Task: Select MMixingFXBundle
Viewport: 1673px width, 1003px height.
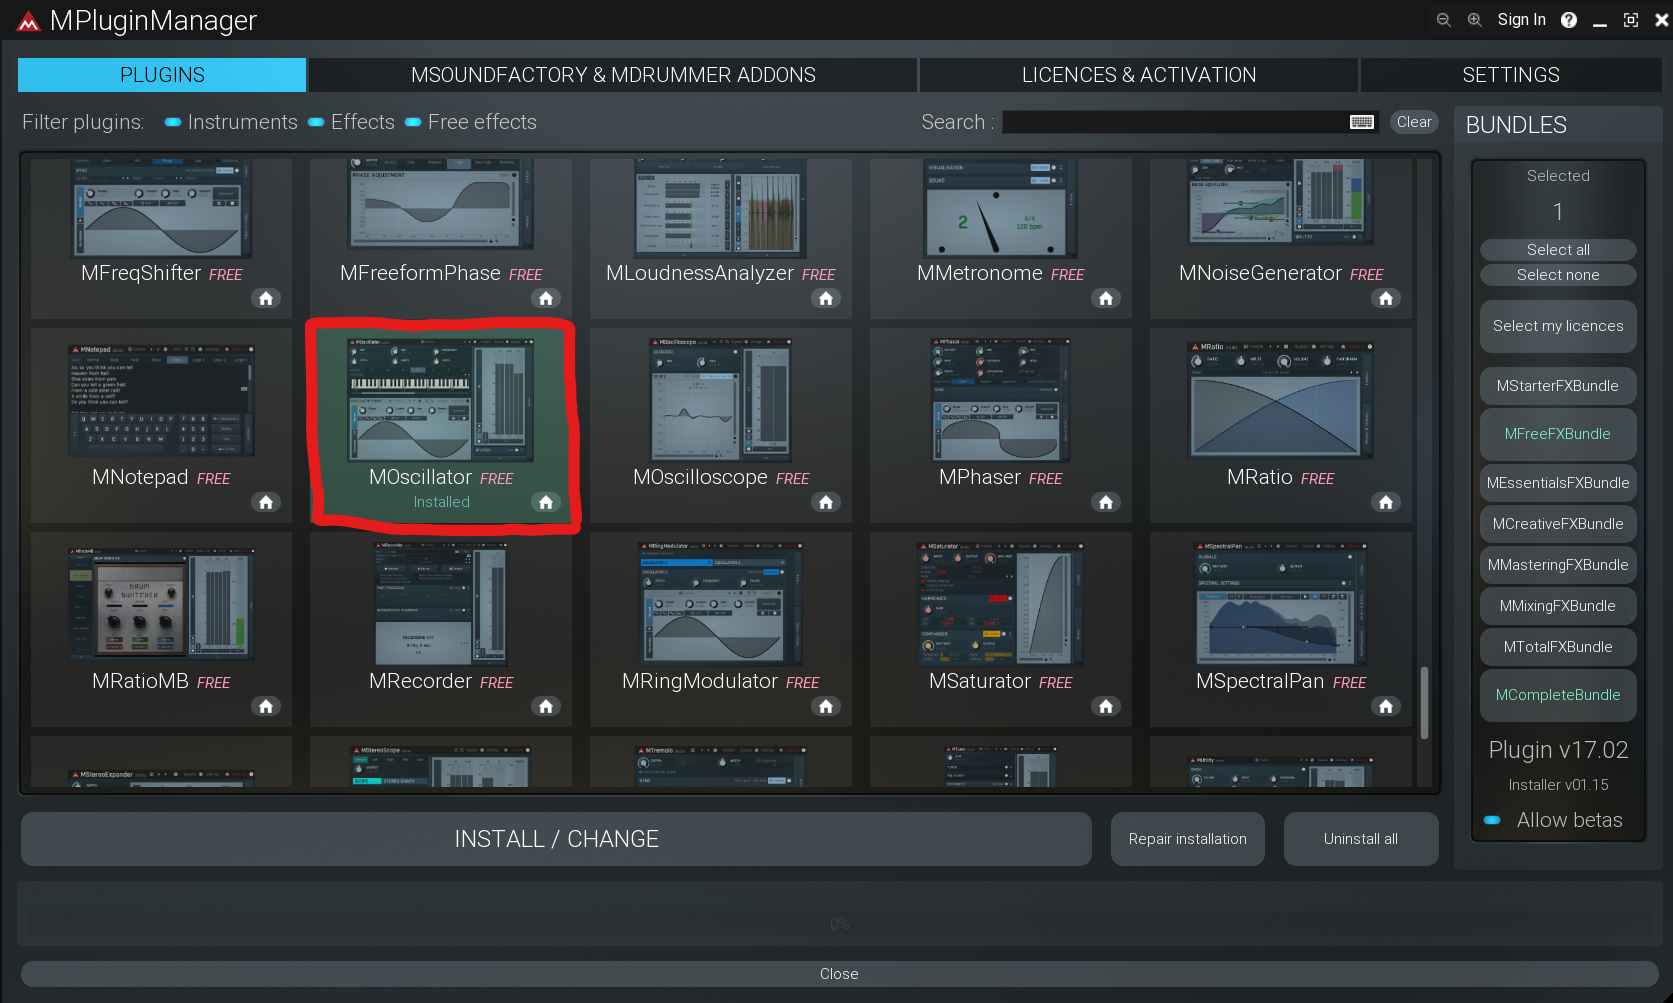Action: point(1558,606)
